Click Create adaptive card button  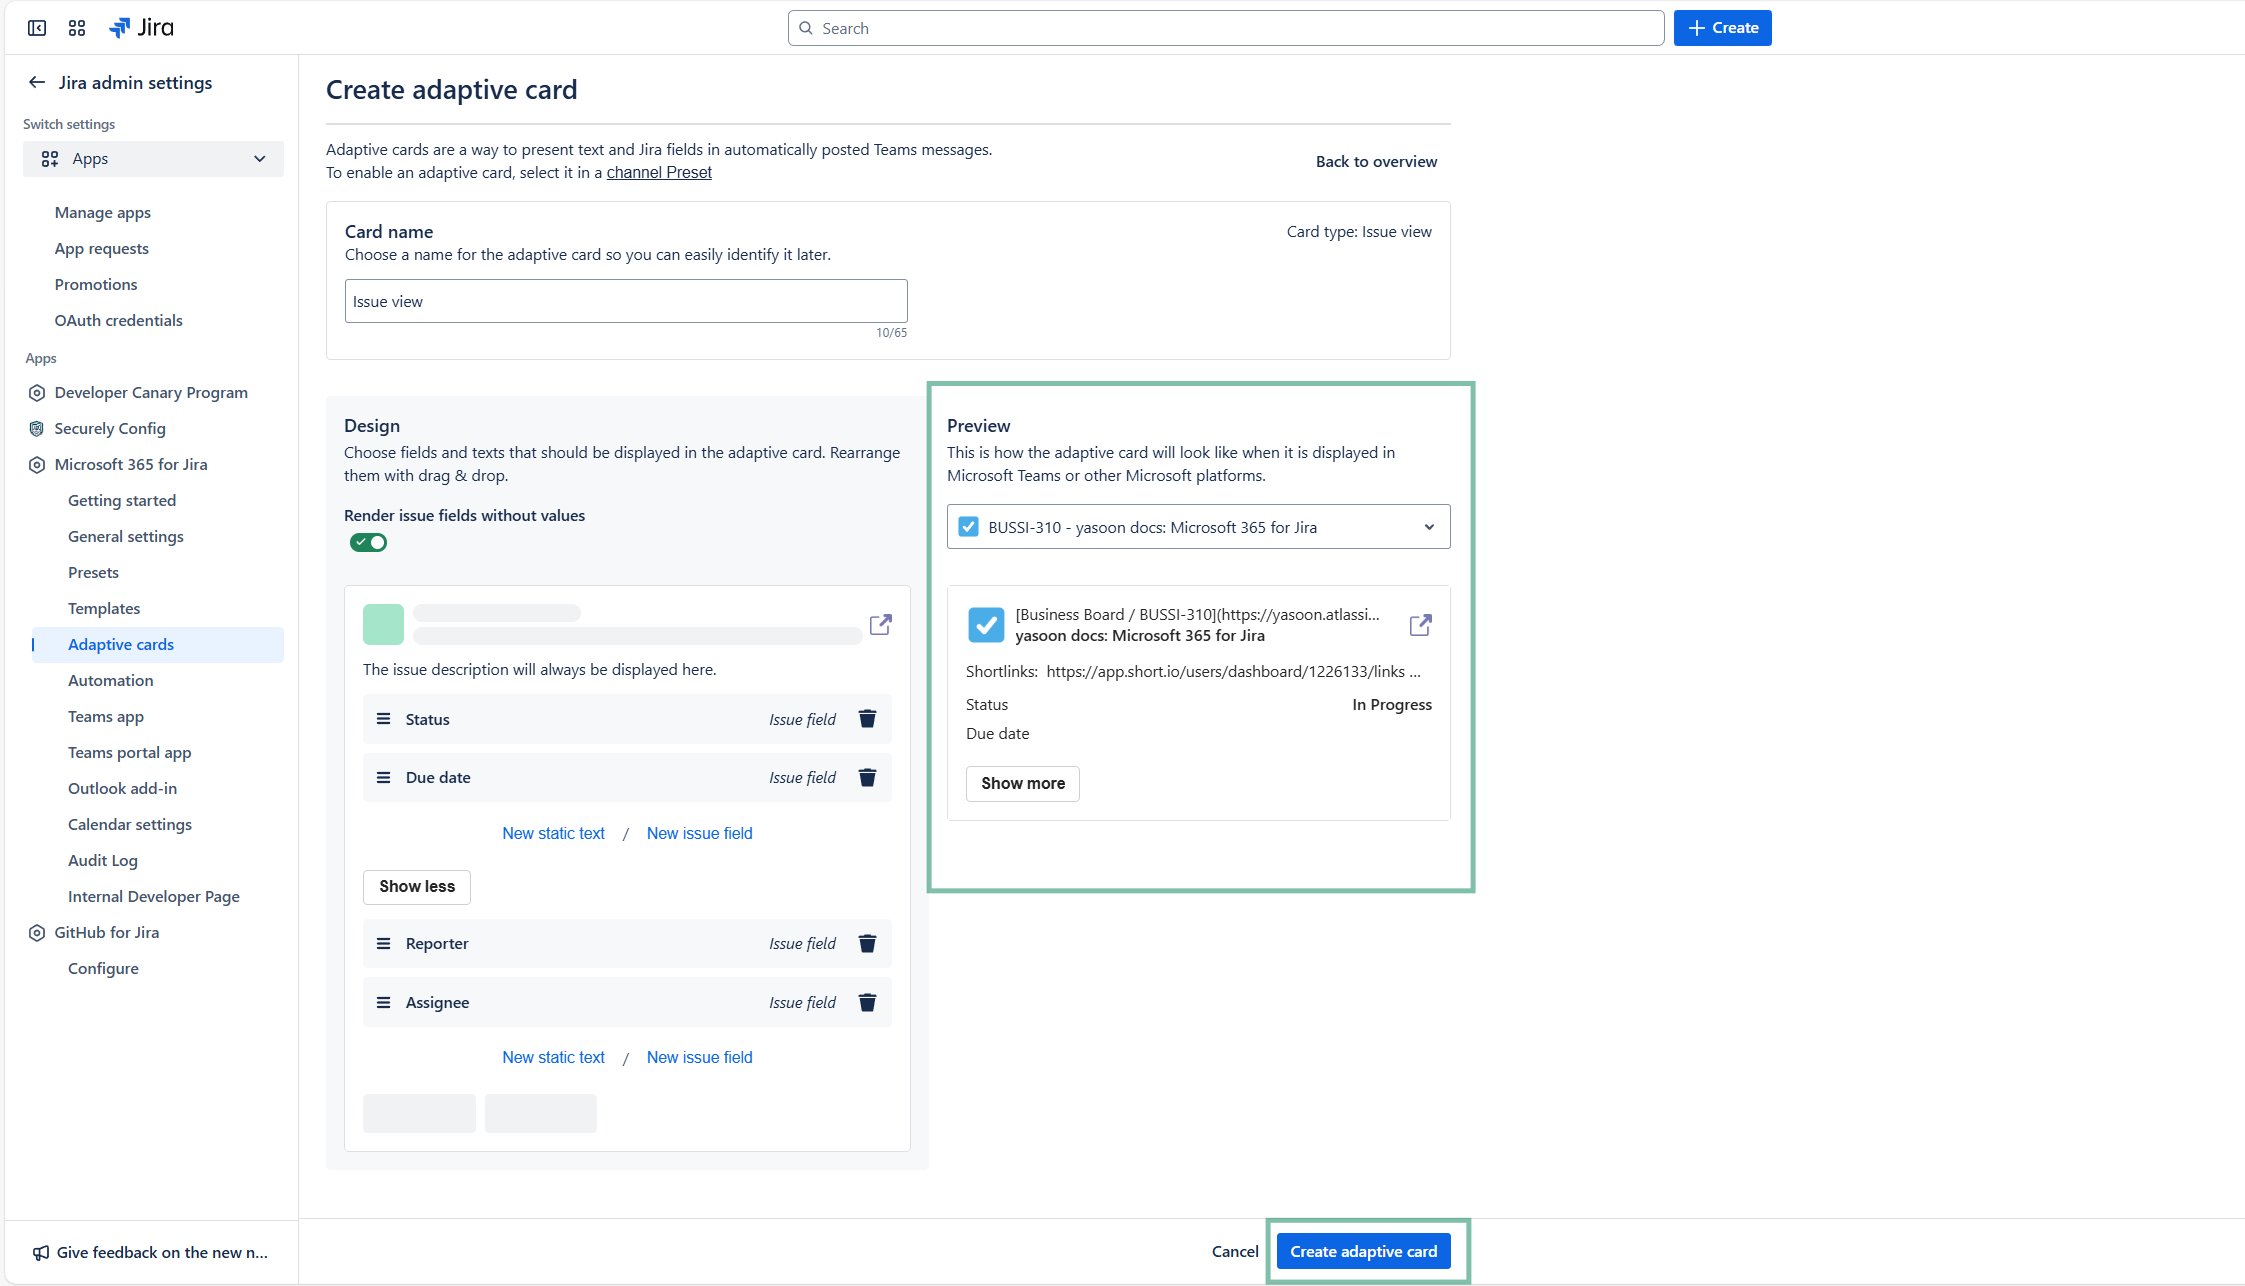click(x=1362, y=1252)
